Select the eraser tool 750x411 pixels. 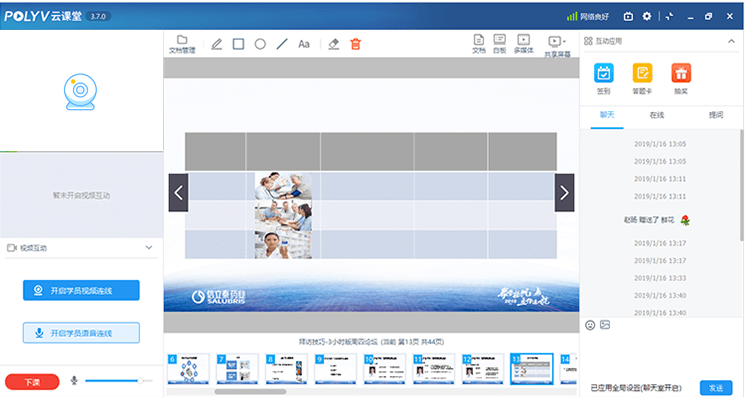coord(334,44)
